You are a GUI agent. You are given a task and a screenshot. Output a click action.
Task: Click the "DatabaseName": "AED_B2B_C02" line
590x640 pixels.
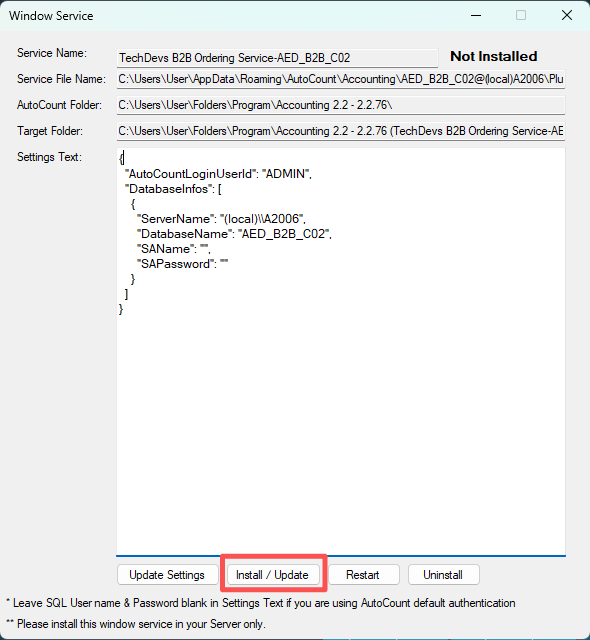click(234, 234)
